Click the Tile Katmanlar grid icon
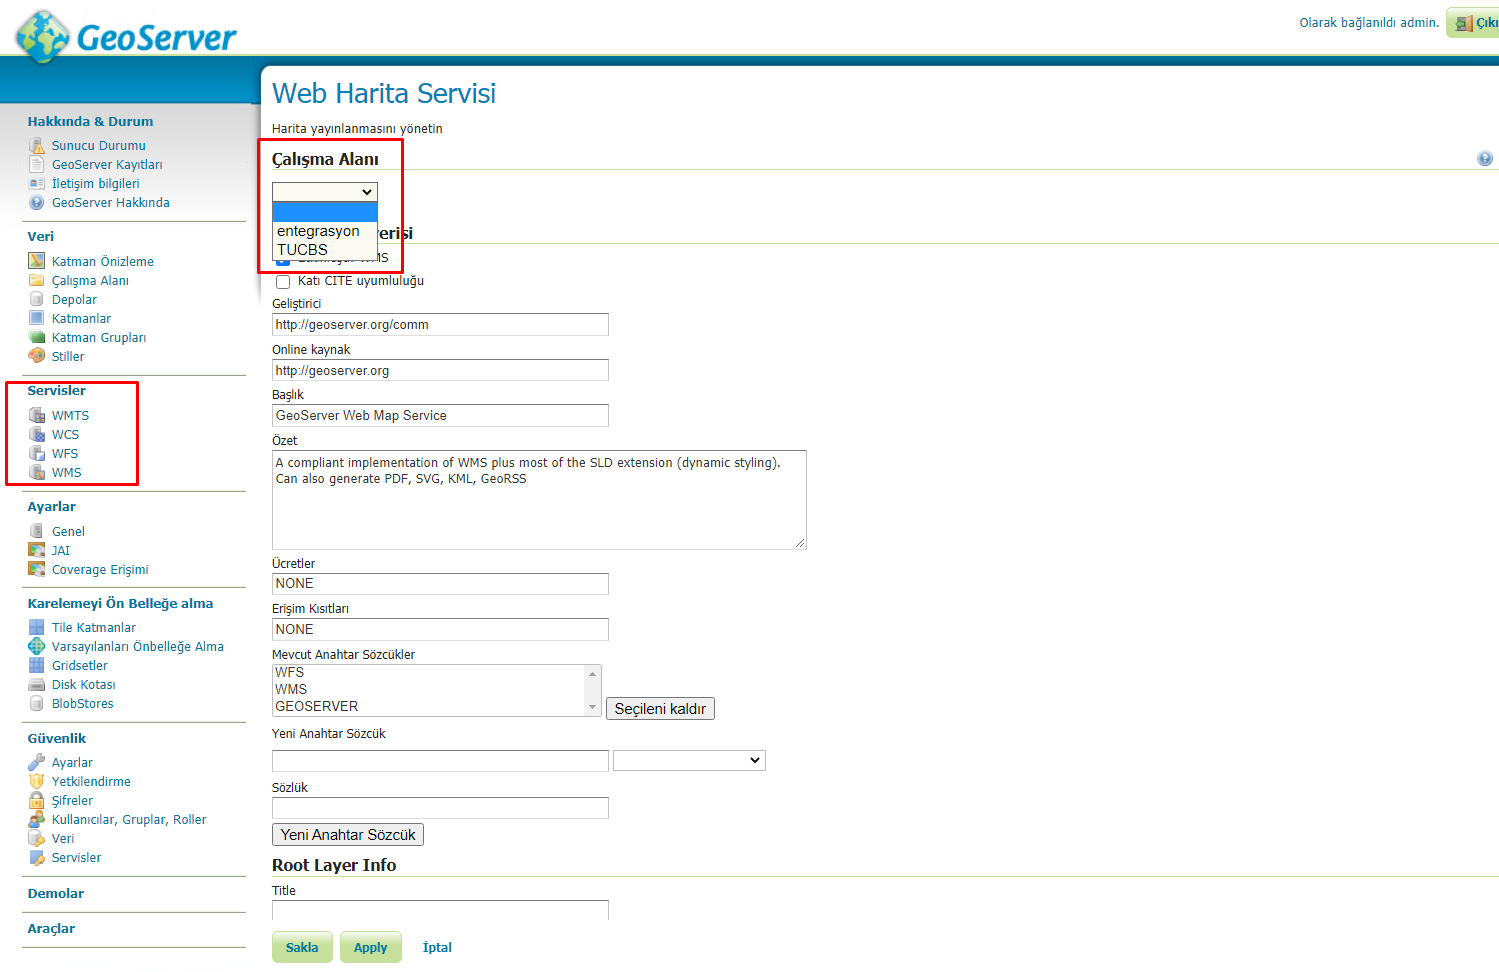 point(37,628)
